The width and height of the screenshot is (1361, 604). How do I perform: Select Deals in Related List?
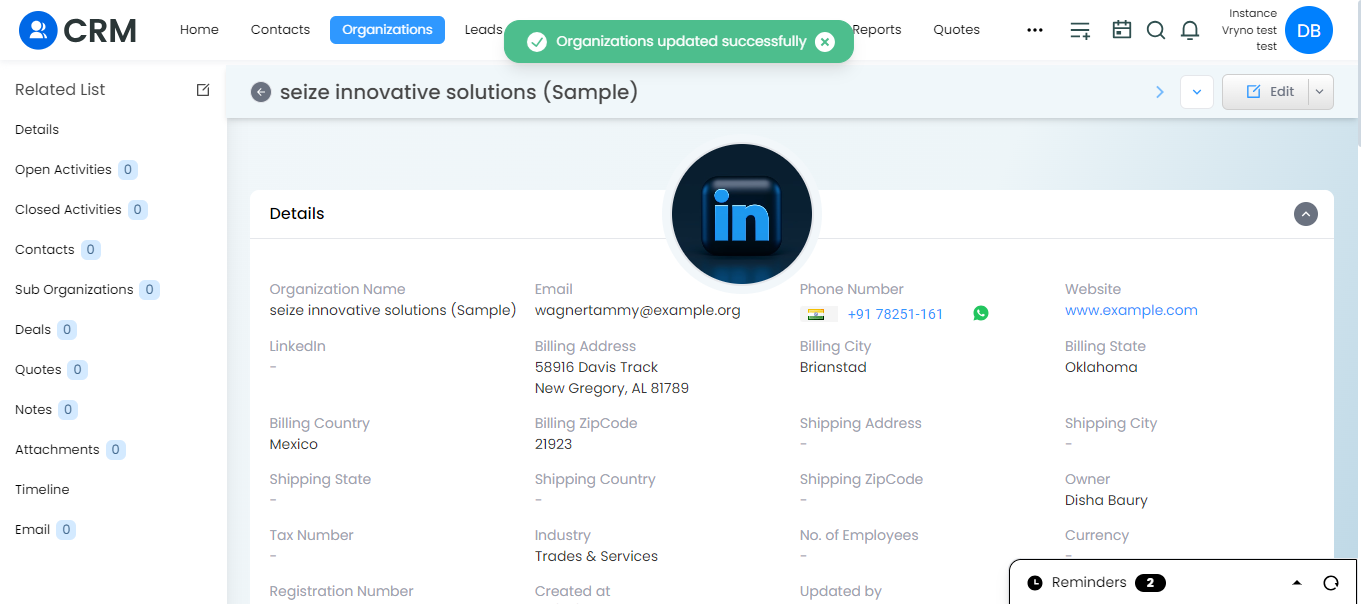point(33,330)
